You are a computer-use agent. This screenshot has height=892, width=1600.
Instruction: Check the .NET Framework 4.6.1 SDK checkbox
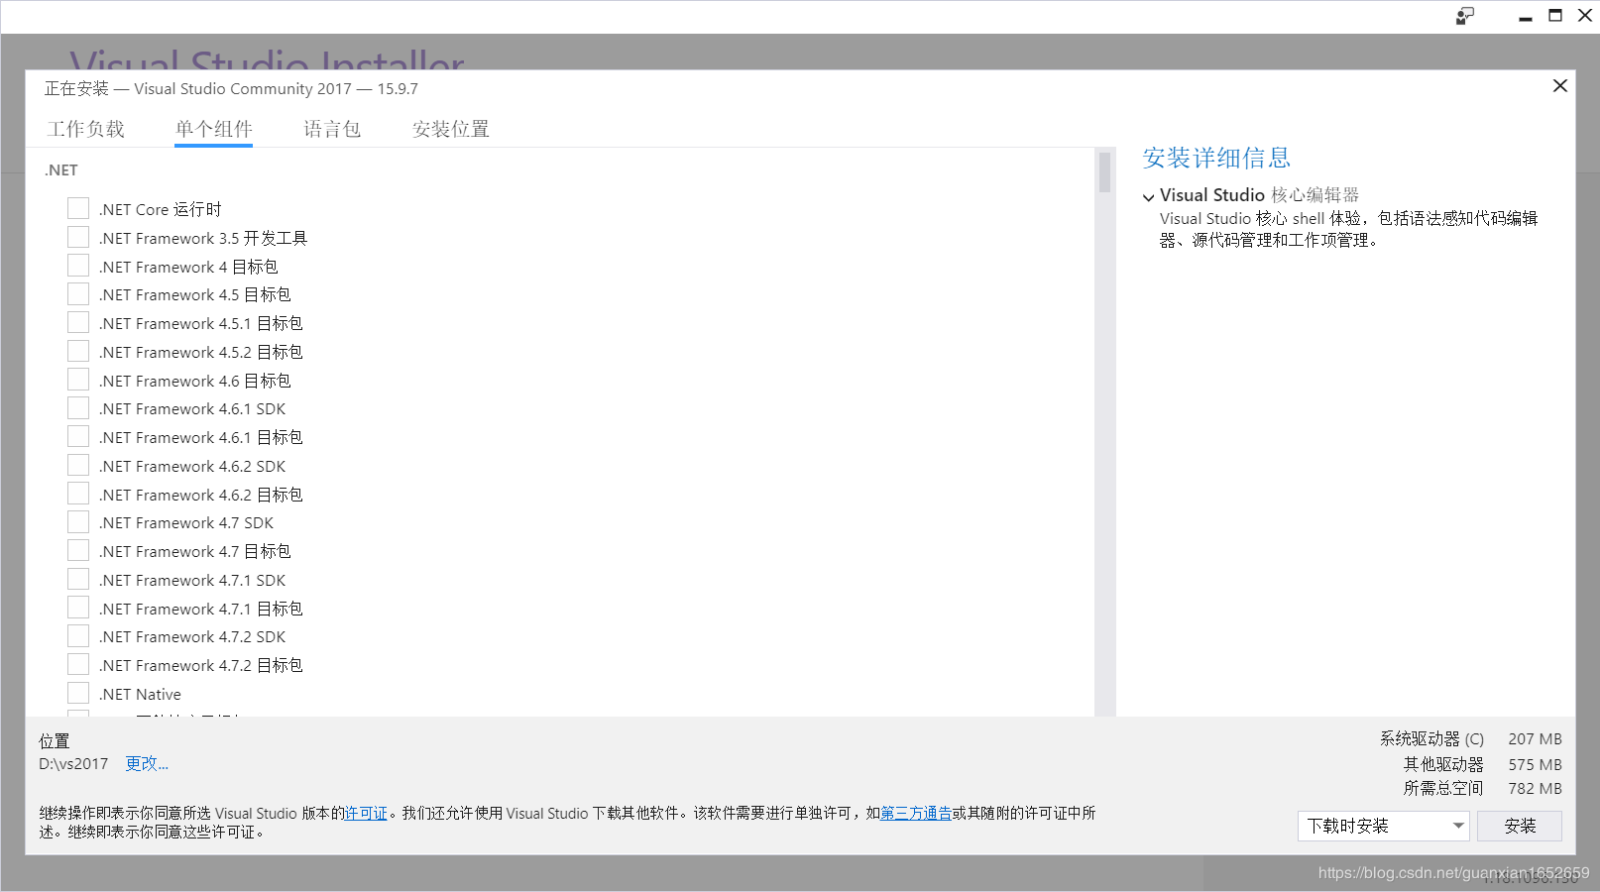[78, 408]
